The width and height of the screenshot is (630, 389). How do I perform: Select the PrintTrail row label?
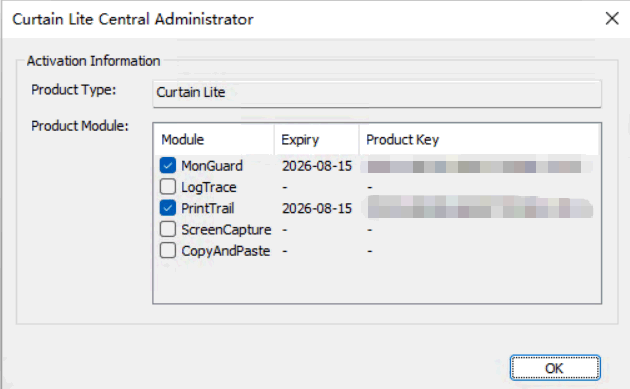tap(207, 208)
